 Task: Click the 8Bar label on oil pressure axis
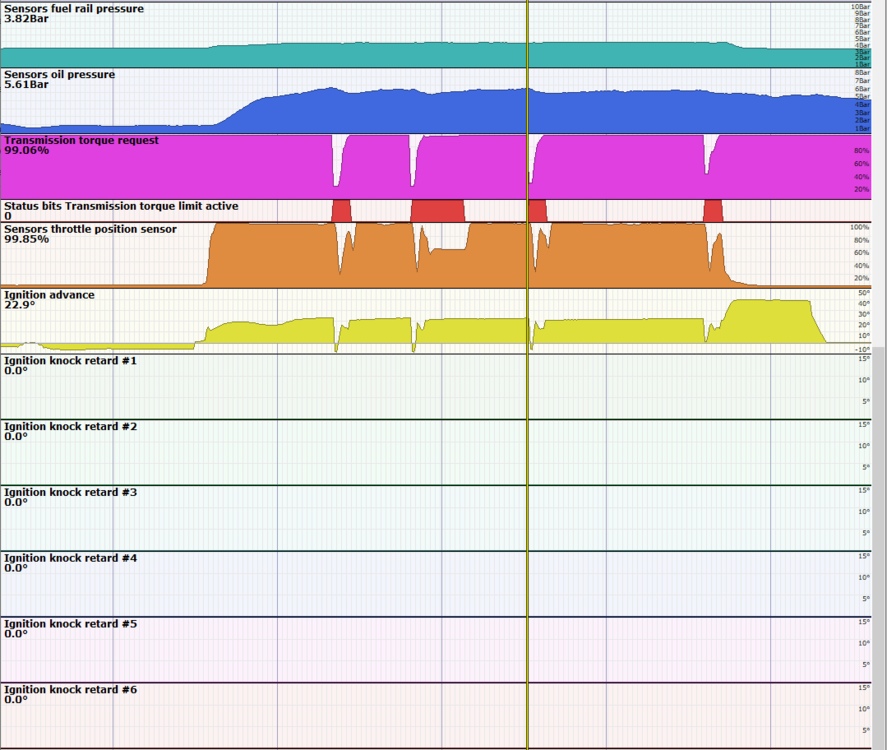(861, 72)
